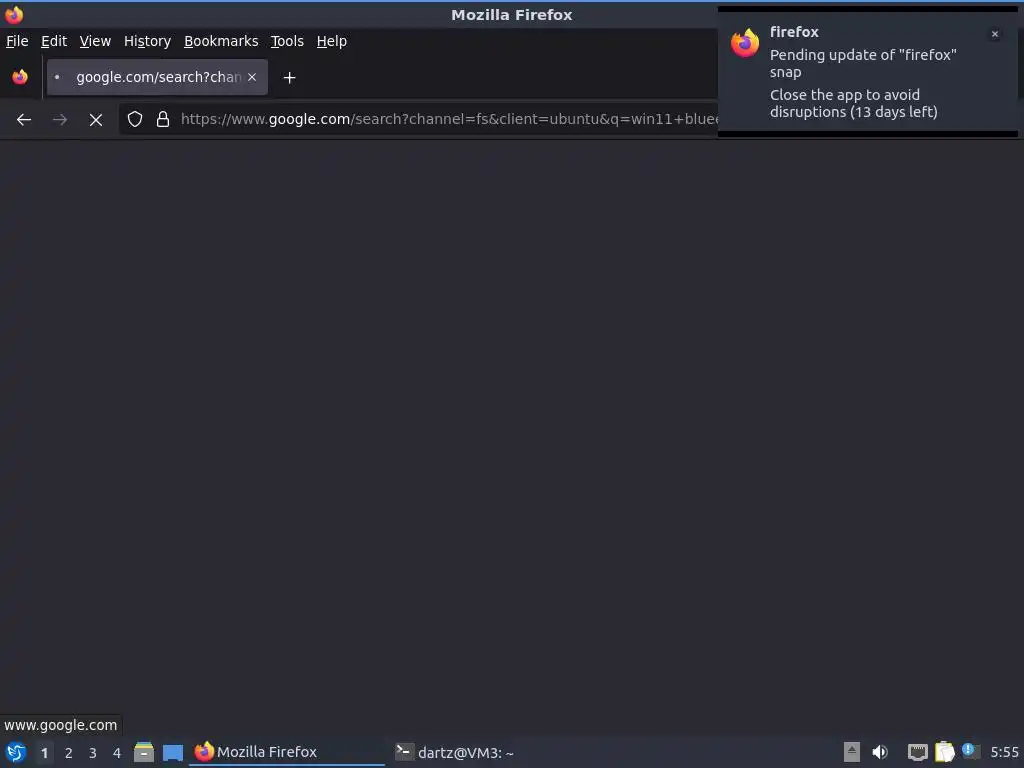Switch to workspace 3

[93, 753]
